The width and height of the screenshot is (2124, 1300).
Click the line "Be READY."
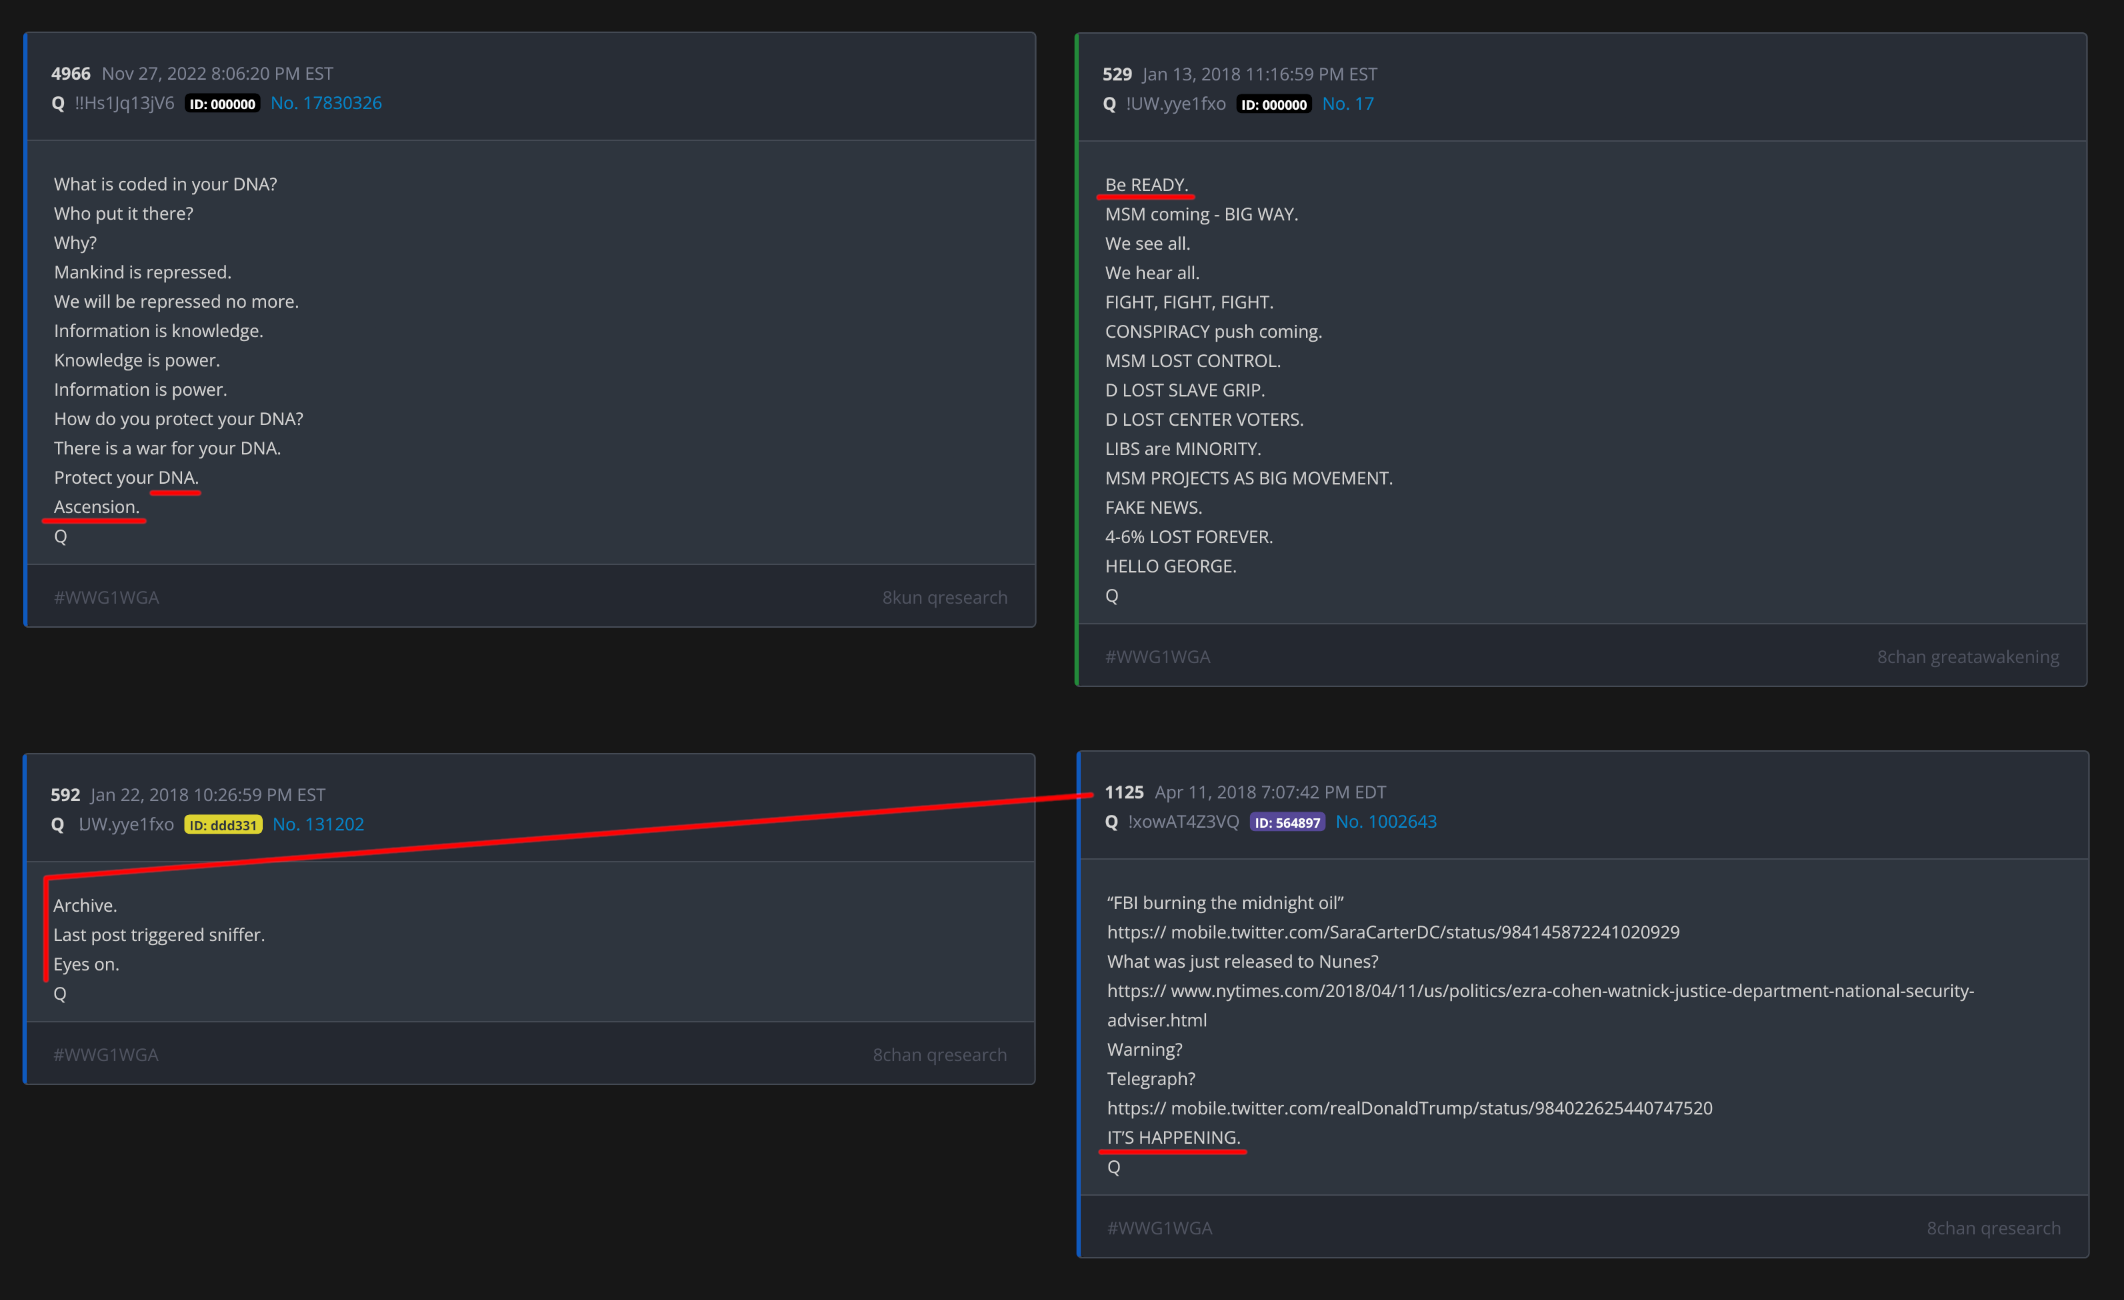1147,185
